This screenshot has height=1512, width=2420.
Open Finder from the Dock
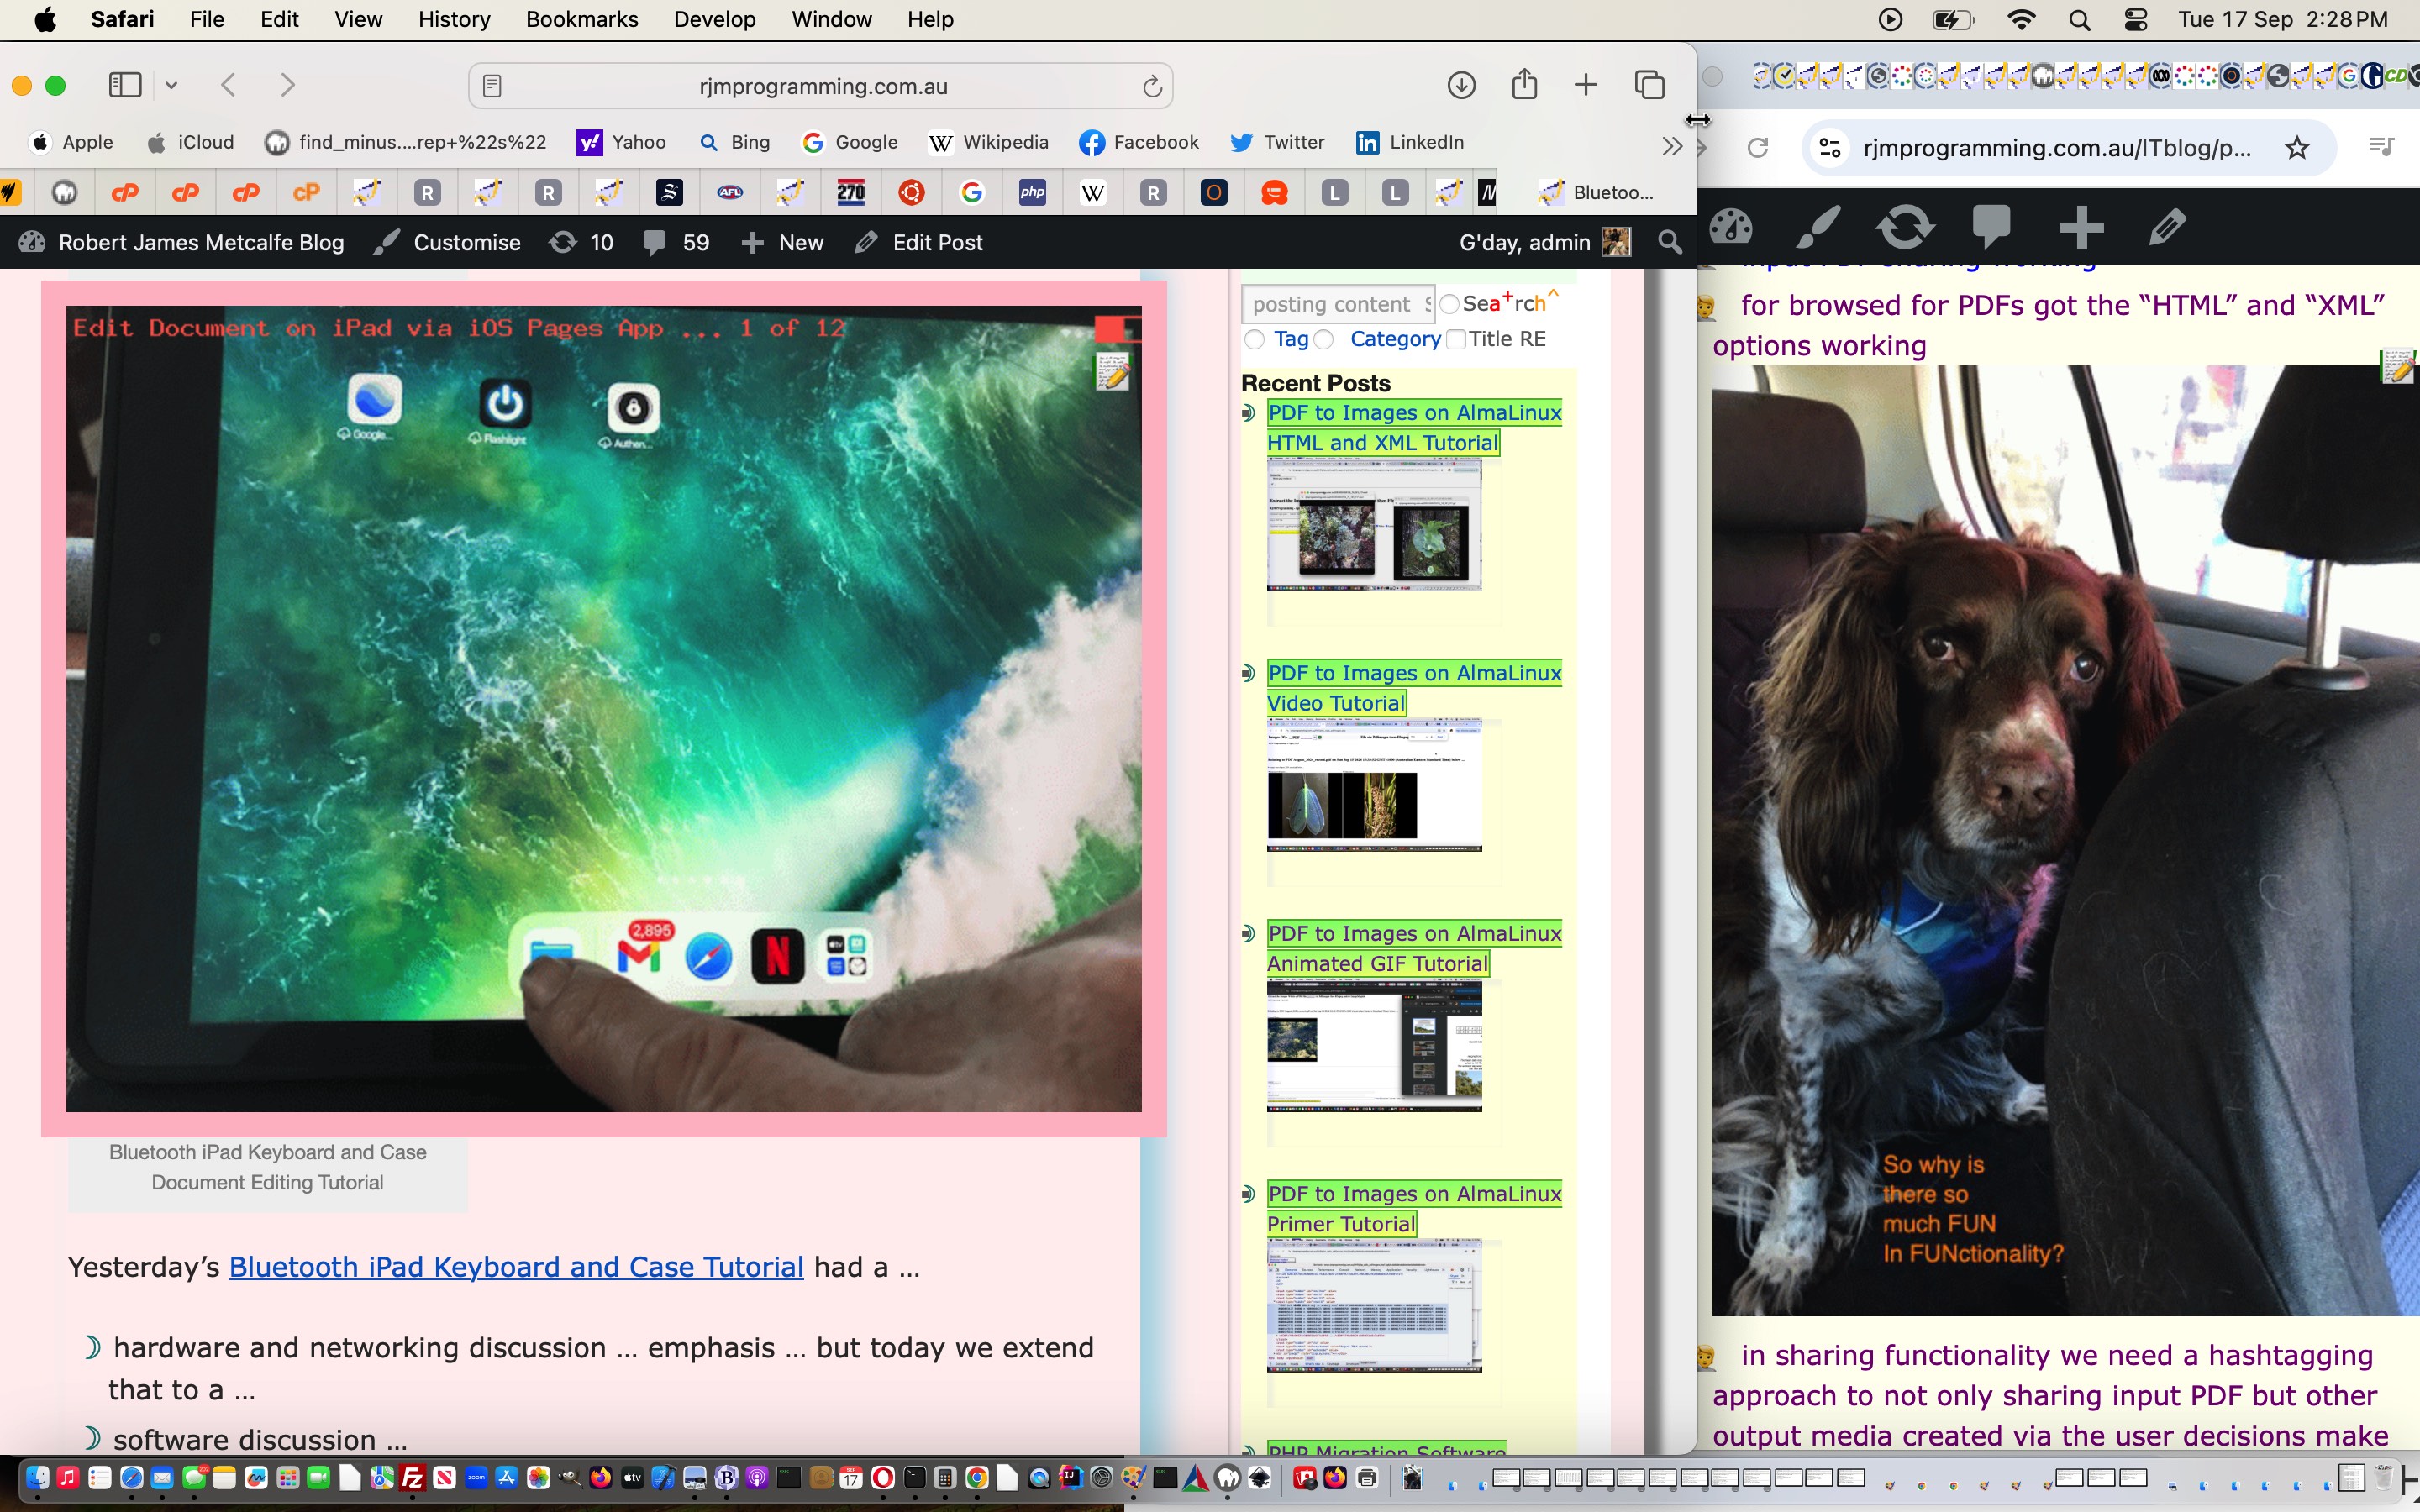click(x=37, y=1478)
